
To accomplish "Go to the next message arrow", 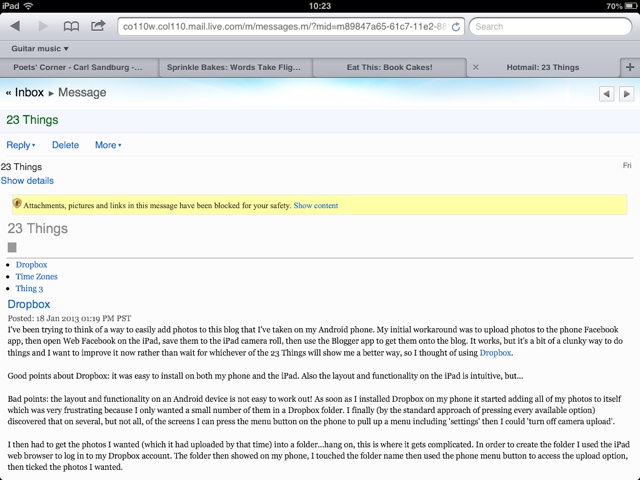I will (x=627, y=94).
